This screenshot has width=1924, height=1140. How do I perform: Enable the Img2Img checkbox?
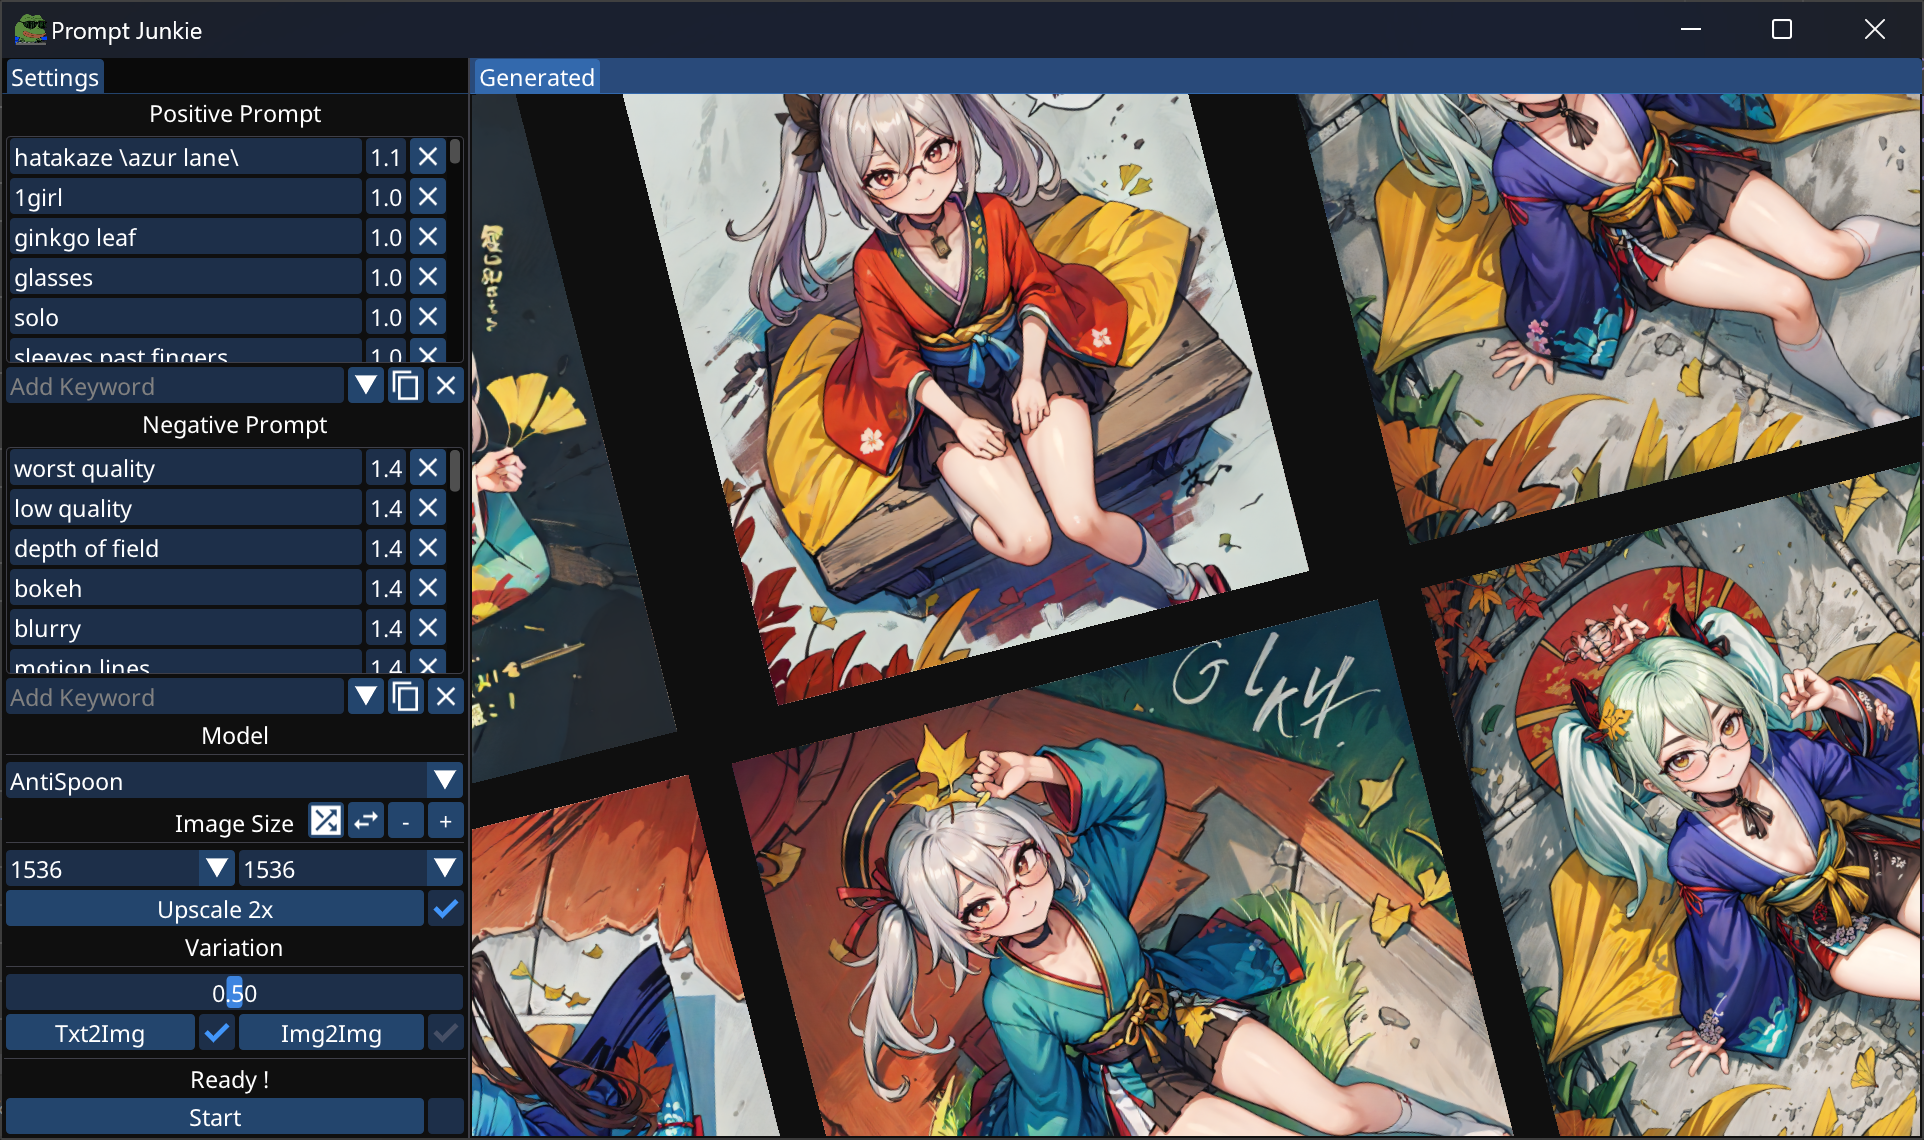446,1033
